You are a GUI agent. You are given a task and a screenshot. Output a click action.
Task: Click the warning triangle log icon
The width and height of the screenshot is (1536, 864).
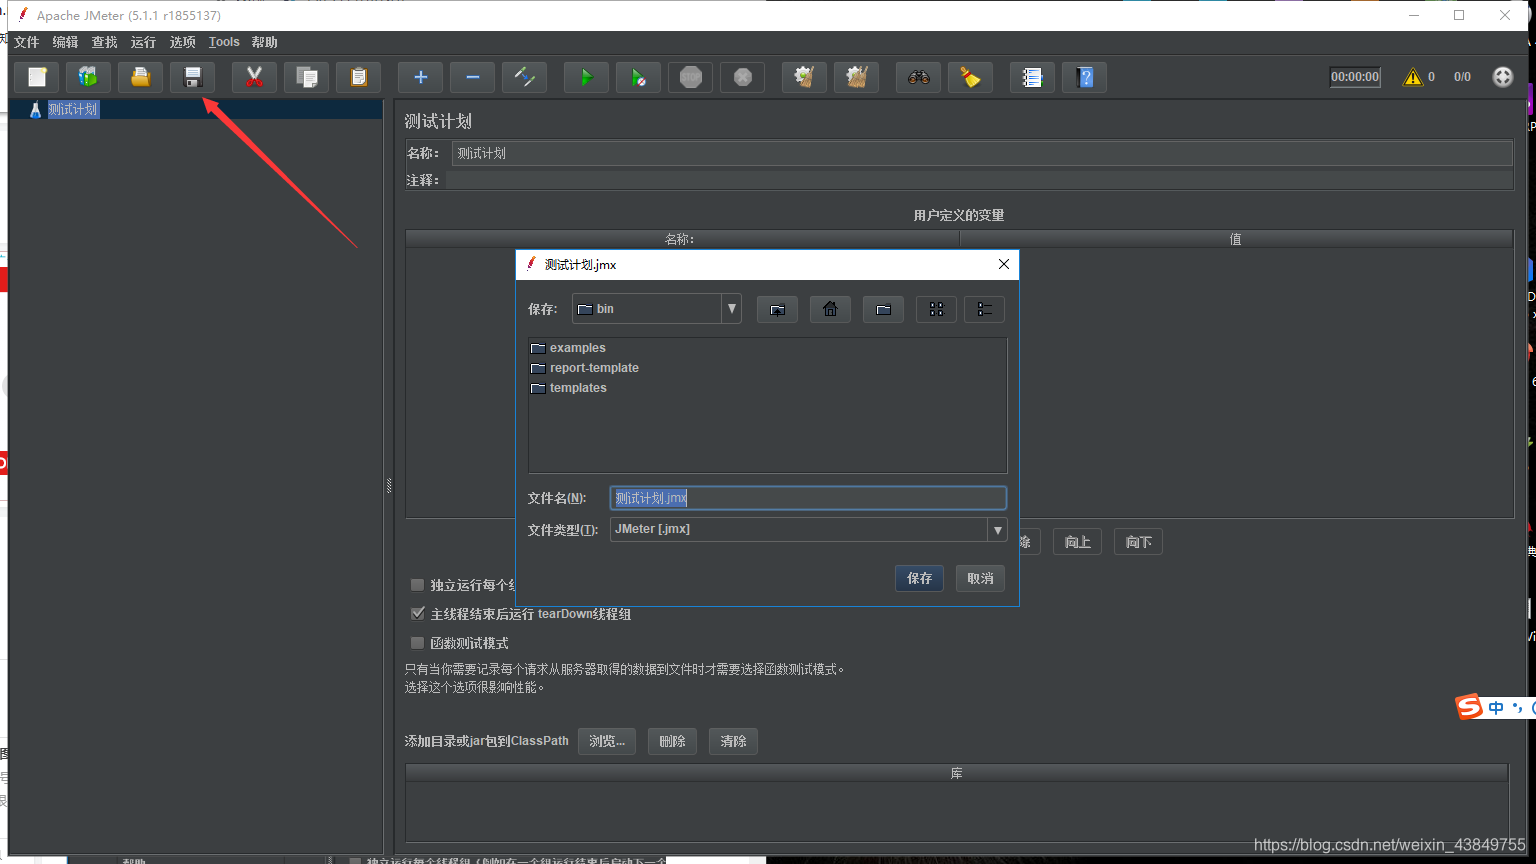pos(1412,77)
